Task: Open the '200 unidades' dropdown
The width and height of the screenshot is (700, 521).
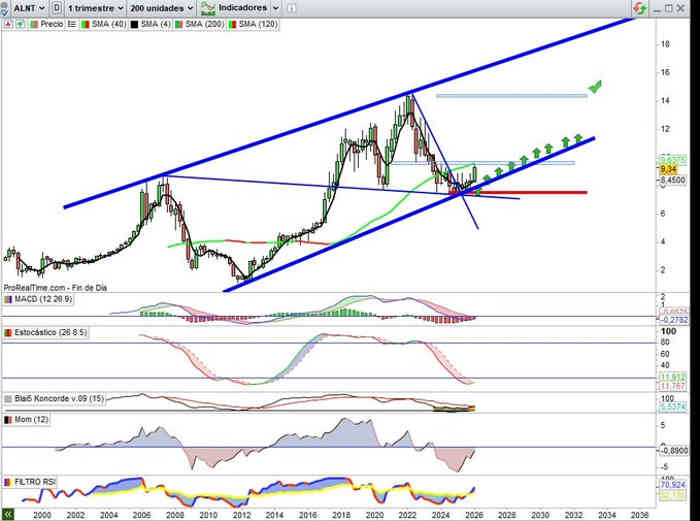Action: click(x=160, y=7)
